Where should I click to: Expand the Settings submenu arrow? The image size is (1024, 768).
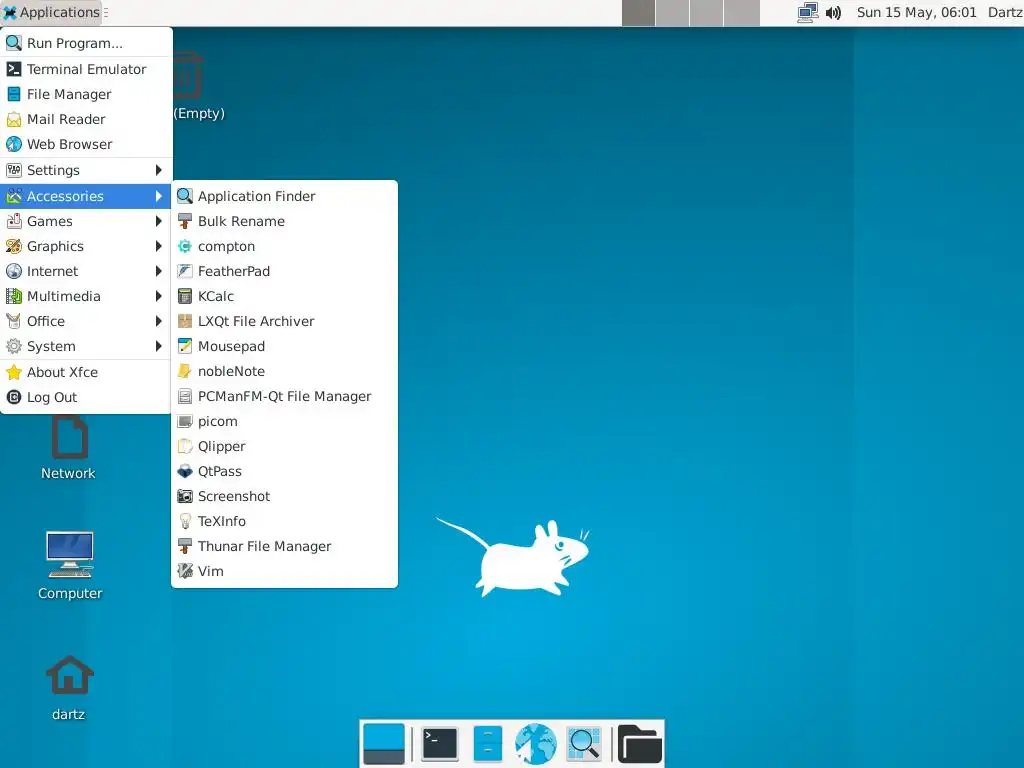[158, 170]
